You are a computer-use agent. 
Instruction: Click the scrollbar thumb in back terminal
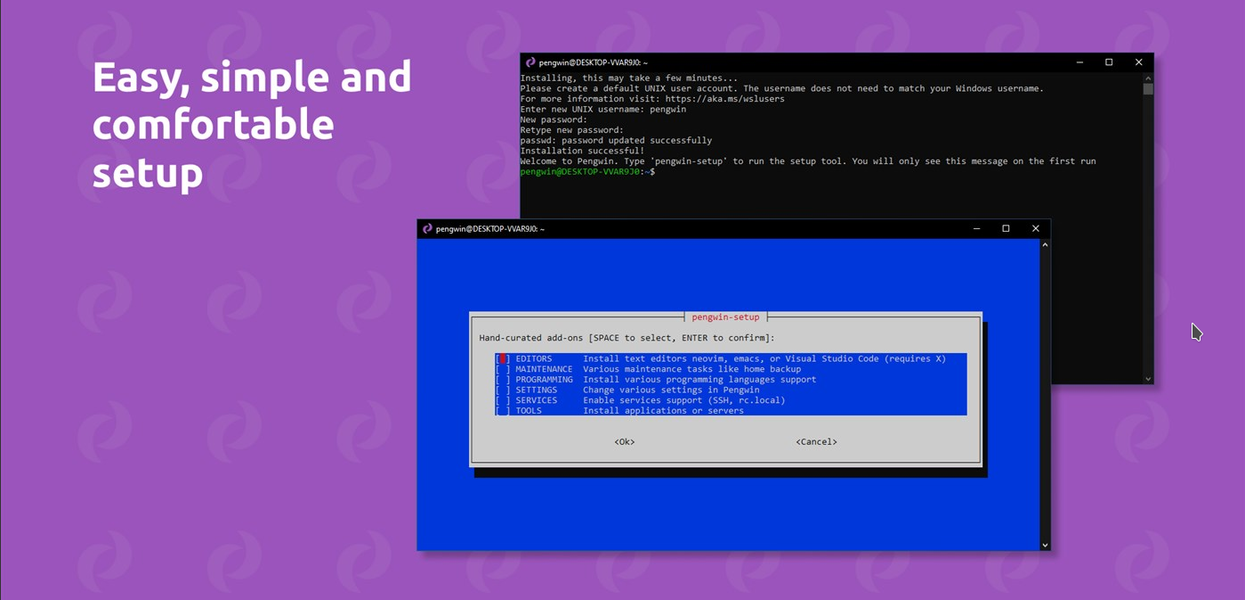pos(1148,88)
